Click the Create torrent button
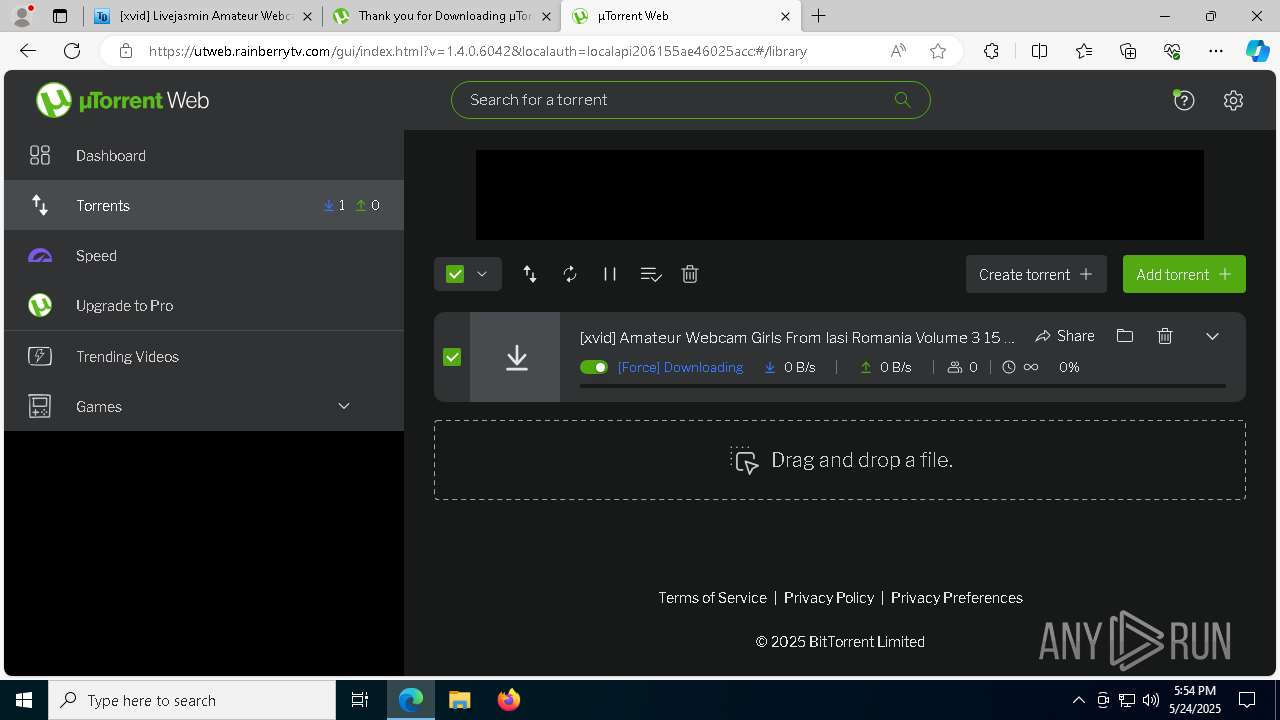This screenshot has height=720, width=1280. tap(1036, 274)
